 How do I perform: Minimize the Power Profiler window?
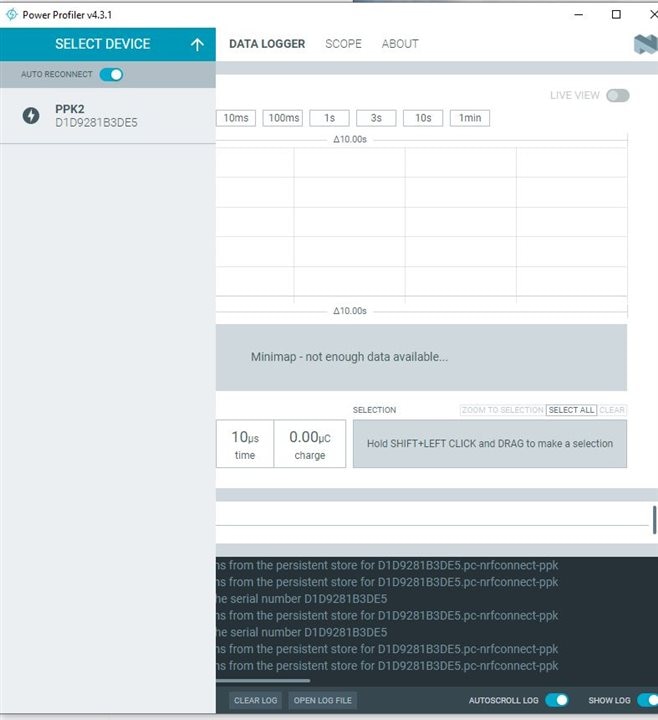coord(579,15)
